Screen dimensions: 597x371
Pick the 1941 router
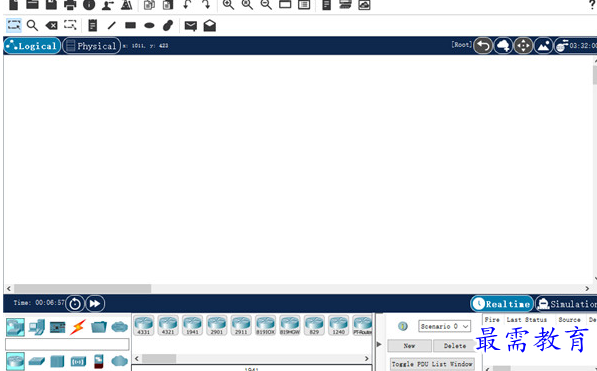192,325
